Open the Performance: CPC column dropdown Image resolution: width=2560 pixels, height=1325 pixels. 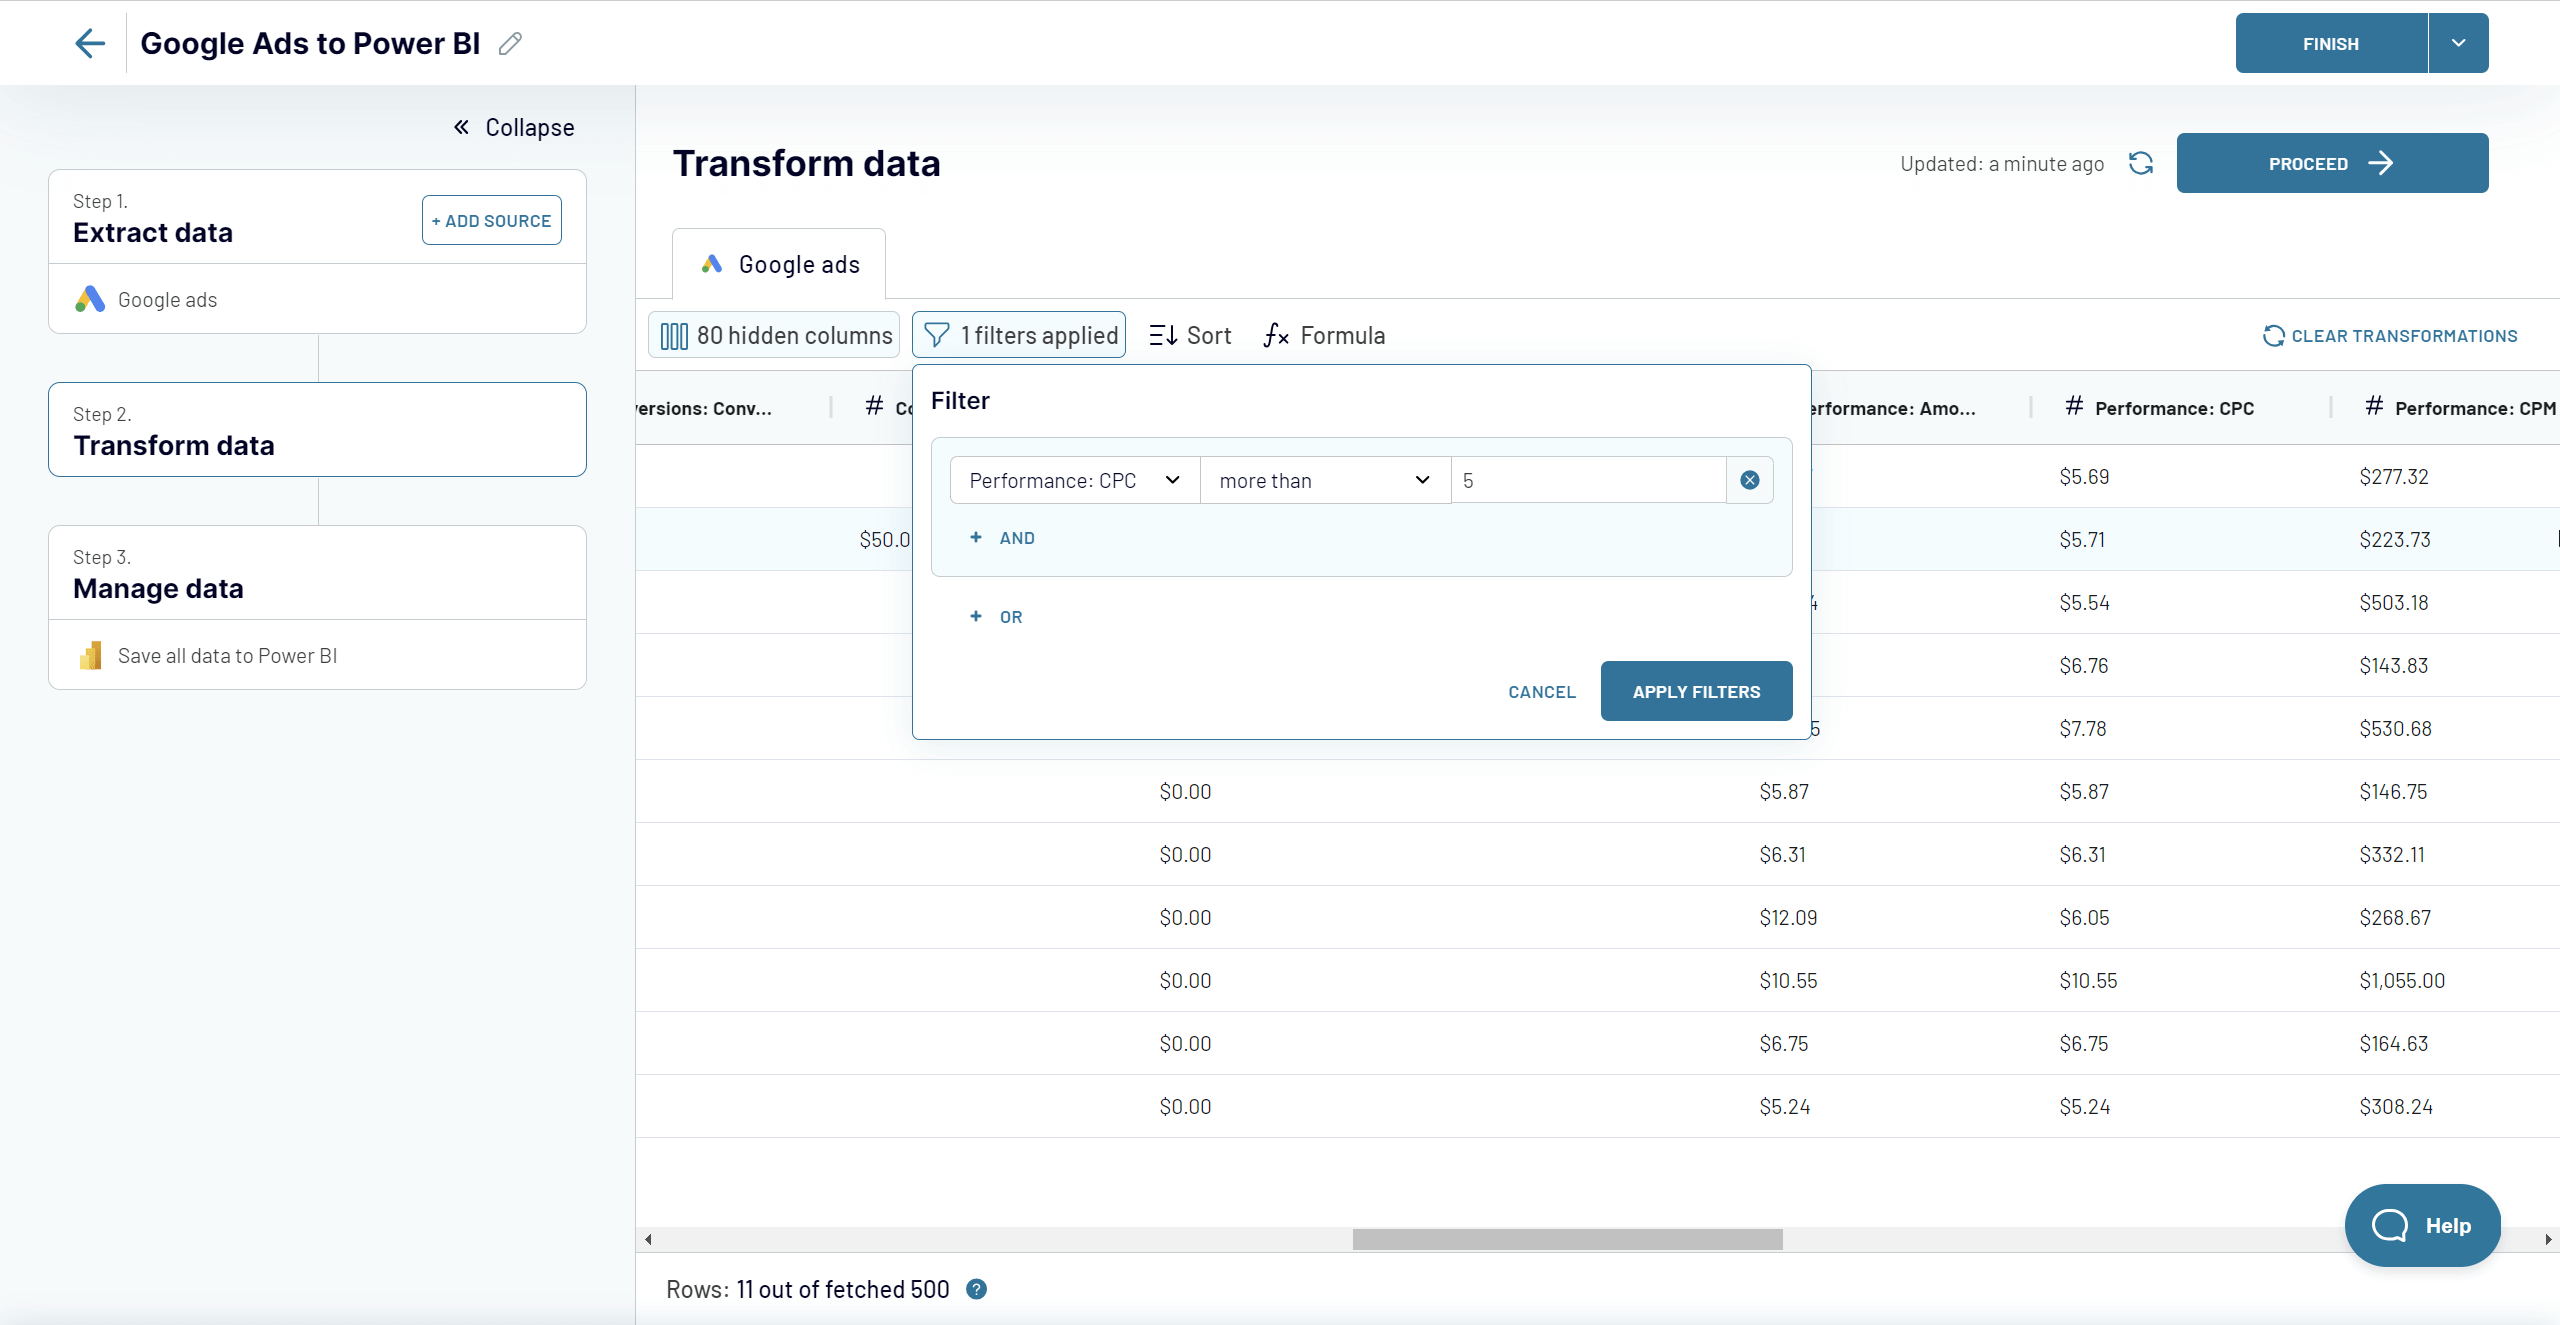[1075, 480]
